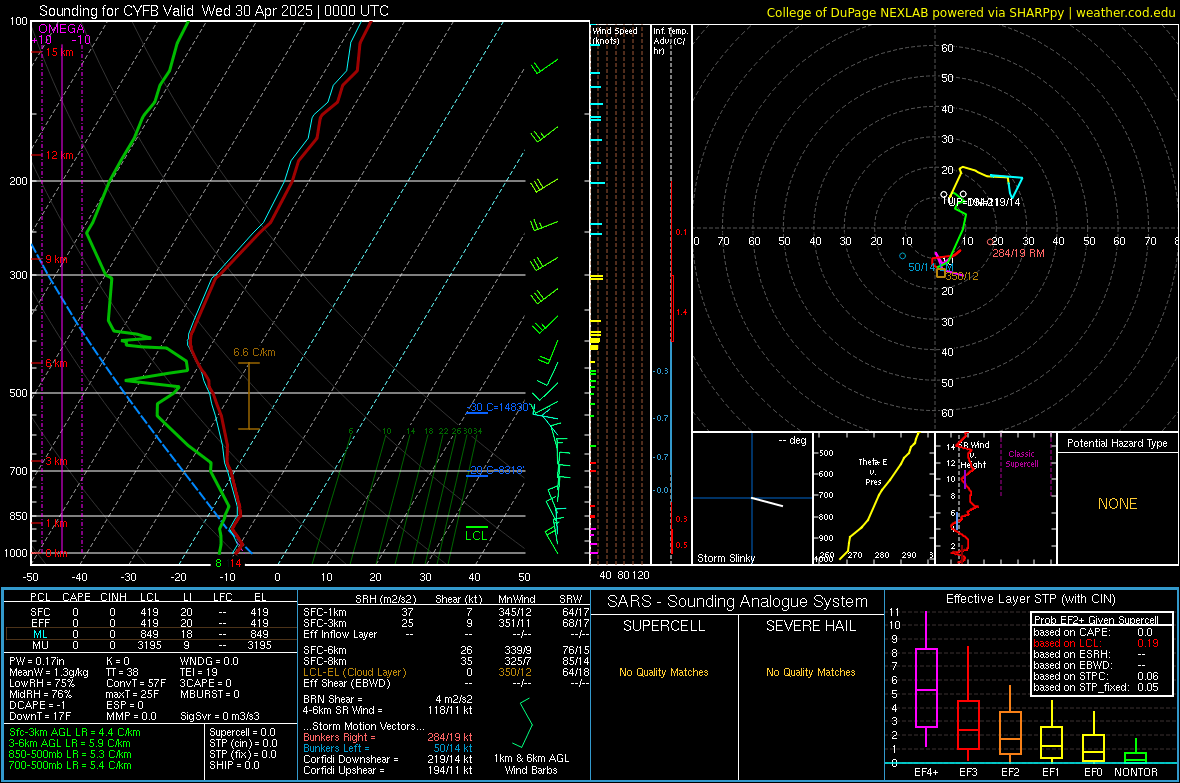
Task: Click the green LCL marker label
Action: [476, 536]
